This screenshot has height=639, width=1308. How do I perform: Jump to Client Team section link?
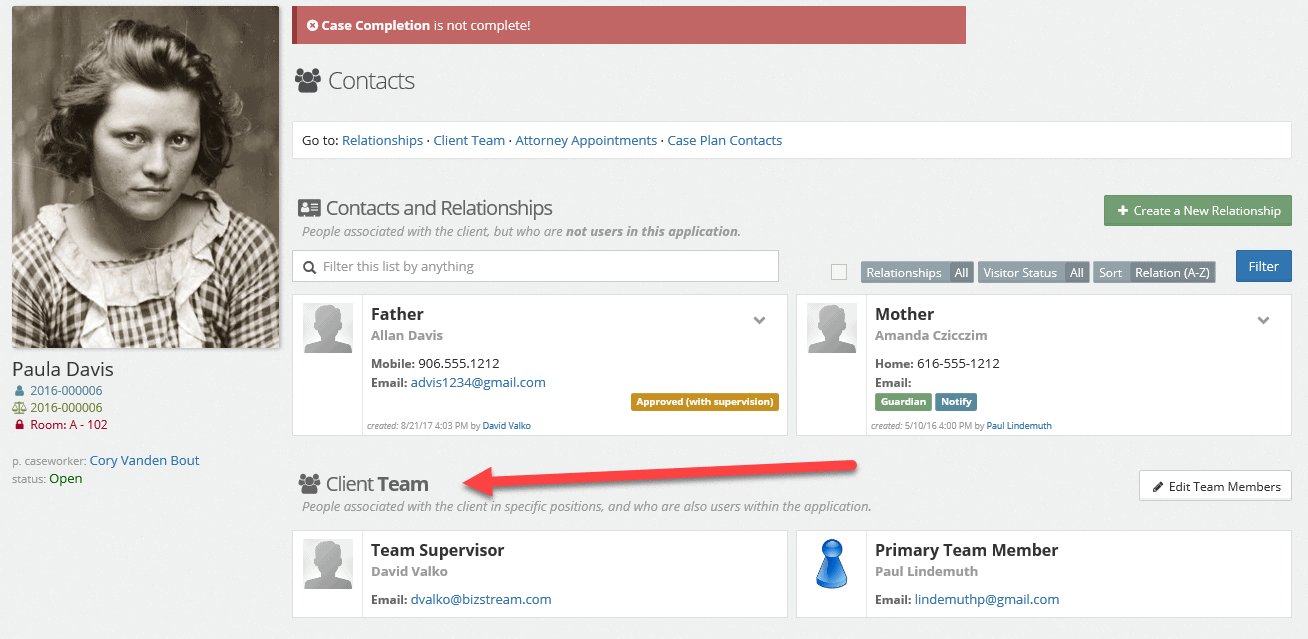469,141
